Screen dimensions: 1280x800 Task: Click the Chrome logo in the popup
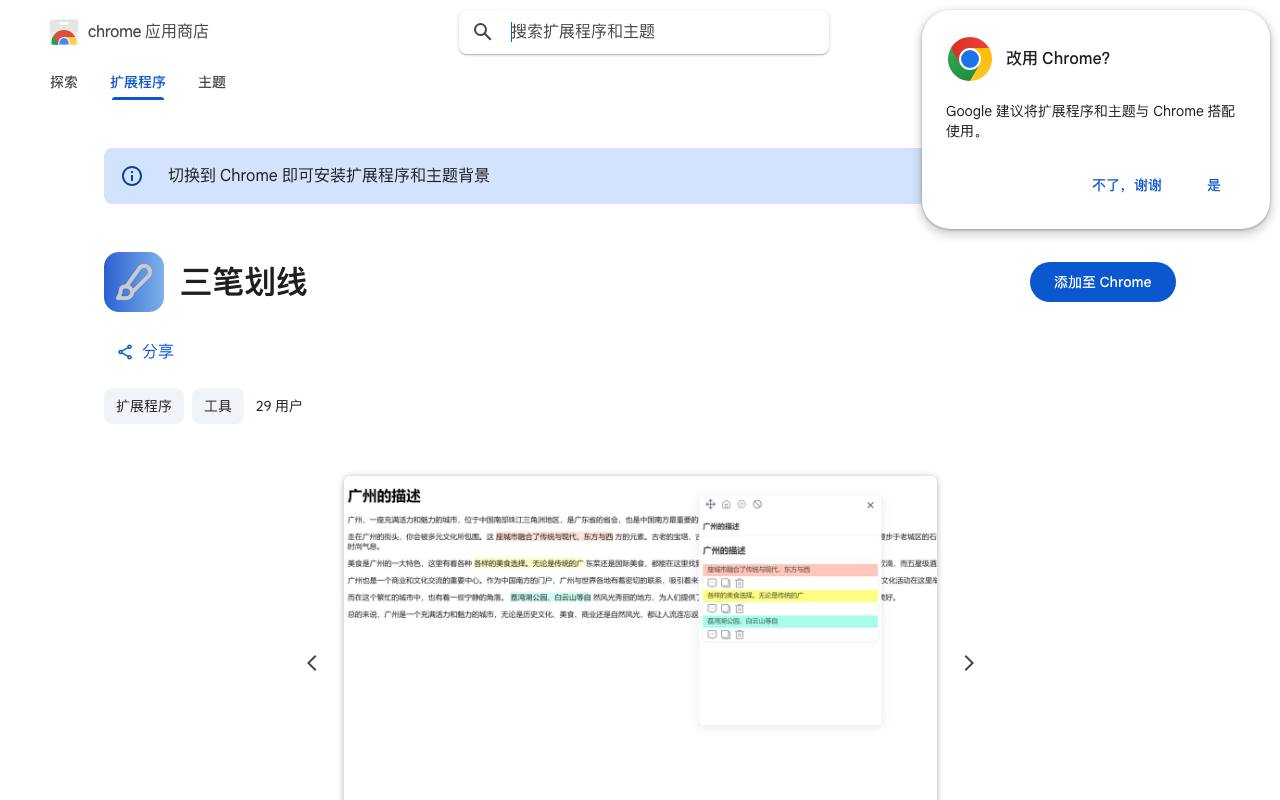point(970,59)
